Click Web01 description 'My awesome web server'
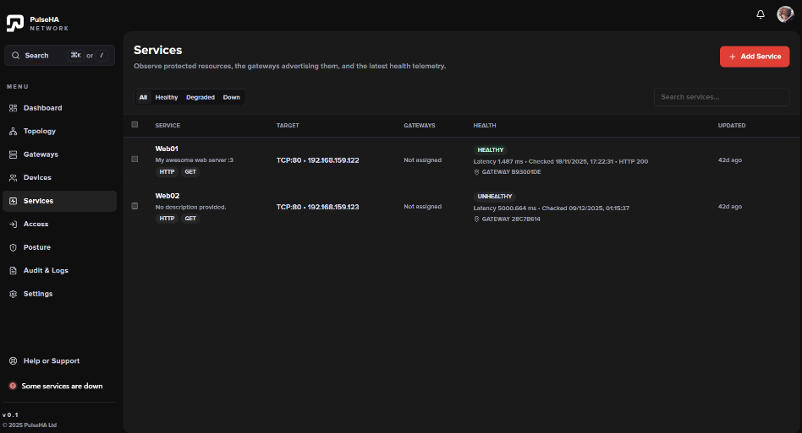Image resolution: width=802 pixels, height=433 pixels. click(x=194, y=161)
